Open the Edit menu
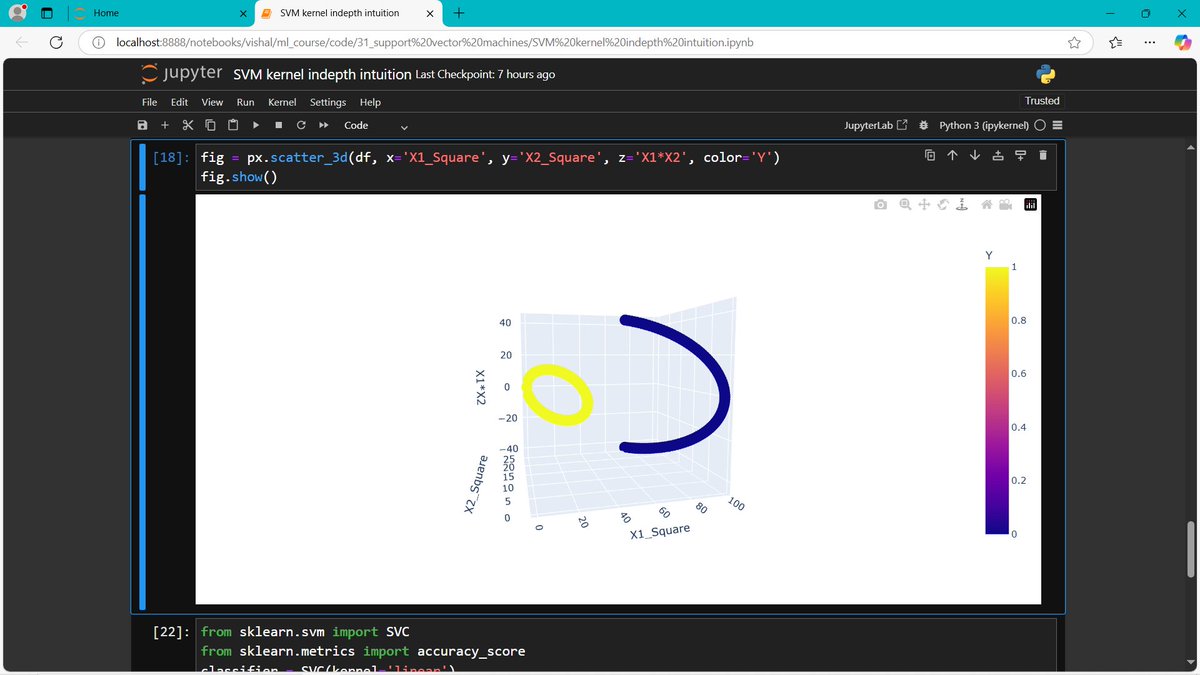 [x=179, y=102]
